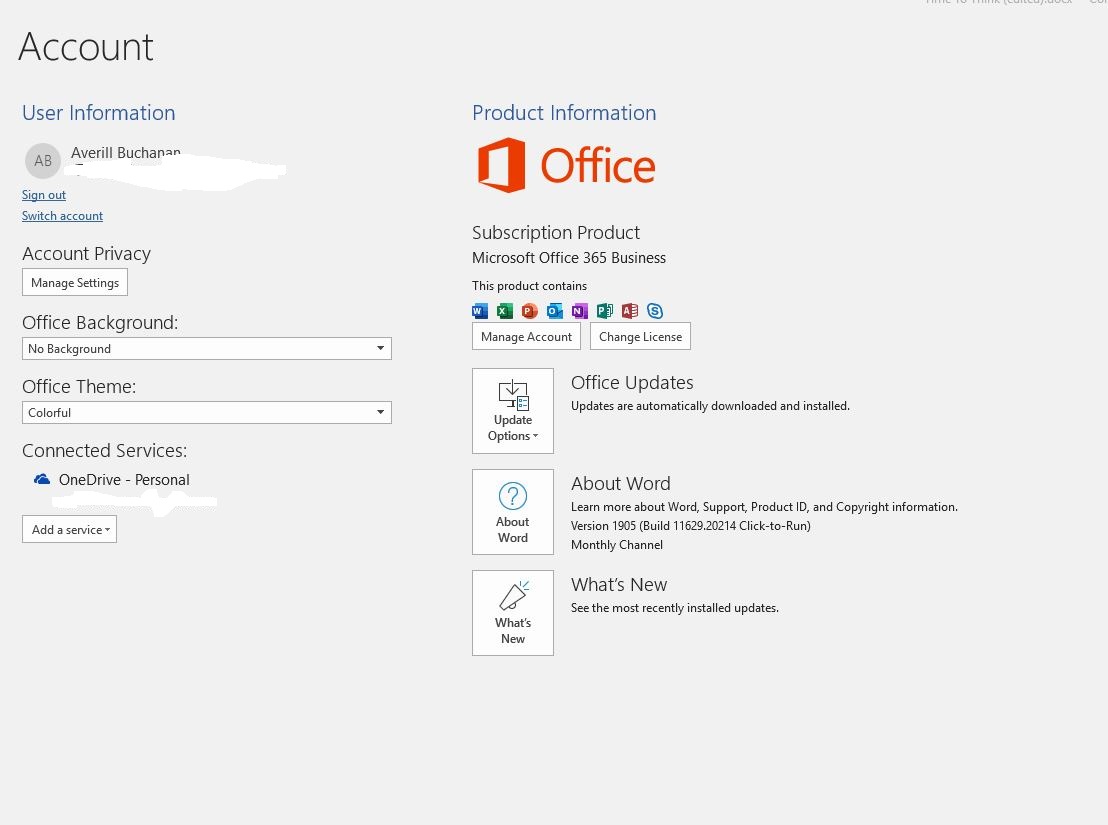The width and height of the screenshot is (1108, 825).
Task: Click the Word app icon
Action: point(480,311)
